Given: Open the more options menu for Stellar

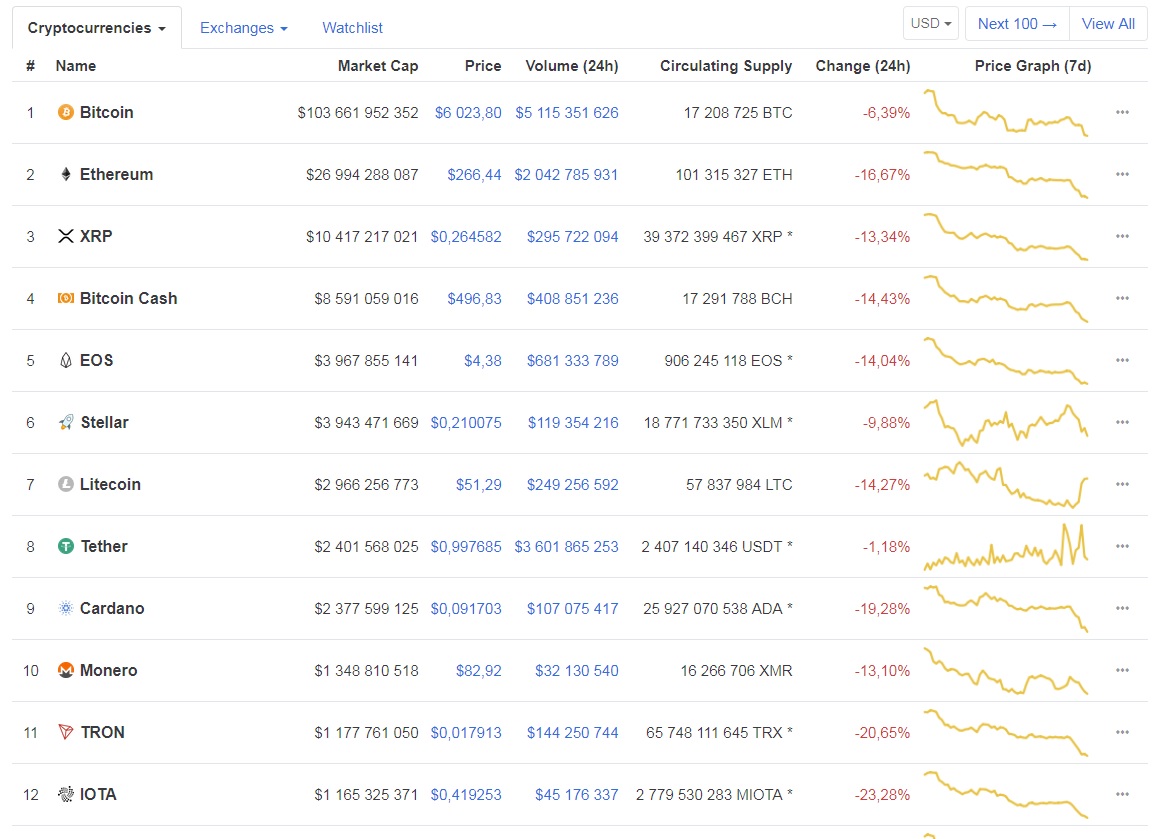Looking at the screenshot, I should (1123, 422).
